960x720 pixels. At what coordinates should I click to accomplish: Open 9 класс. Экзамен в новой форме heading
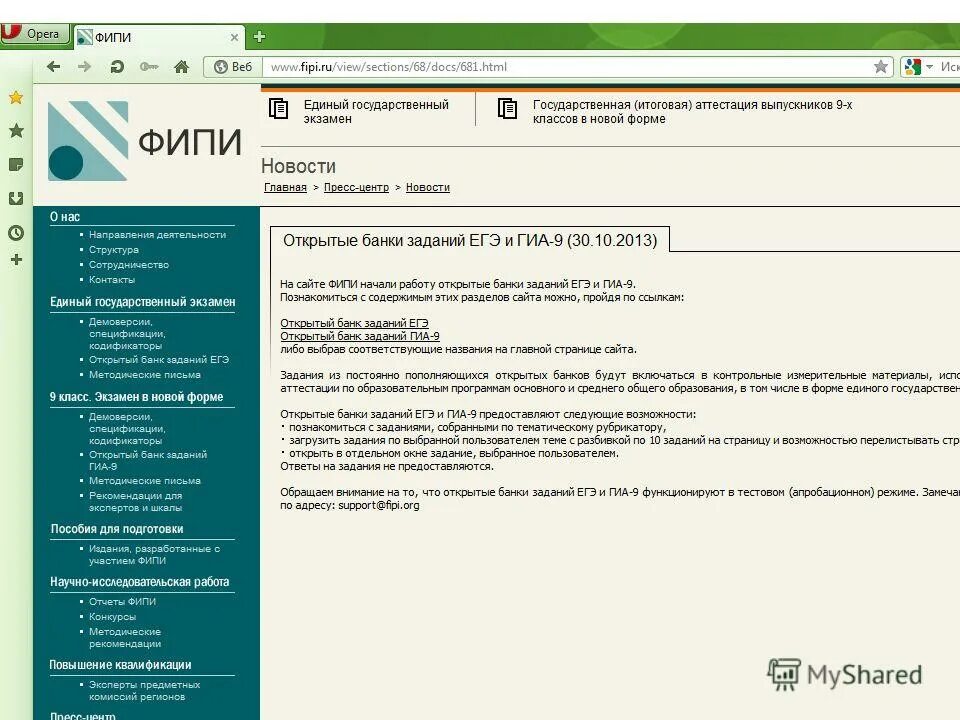coord(137,397)
